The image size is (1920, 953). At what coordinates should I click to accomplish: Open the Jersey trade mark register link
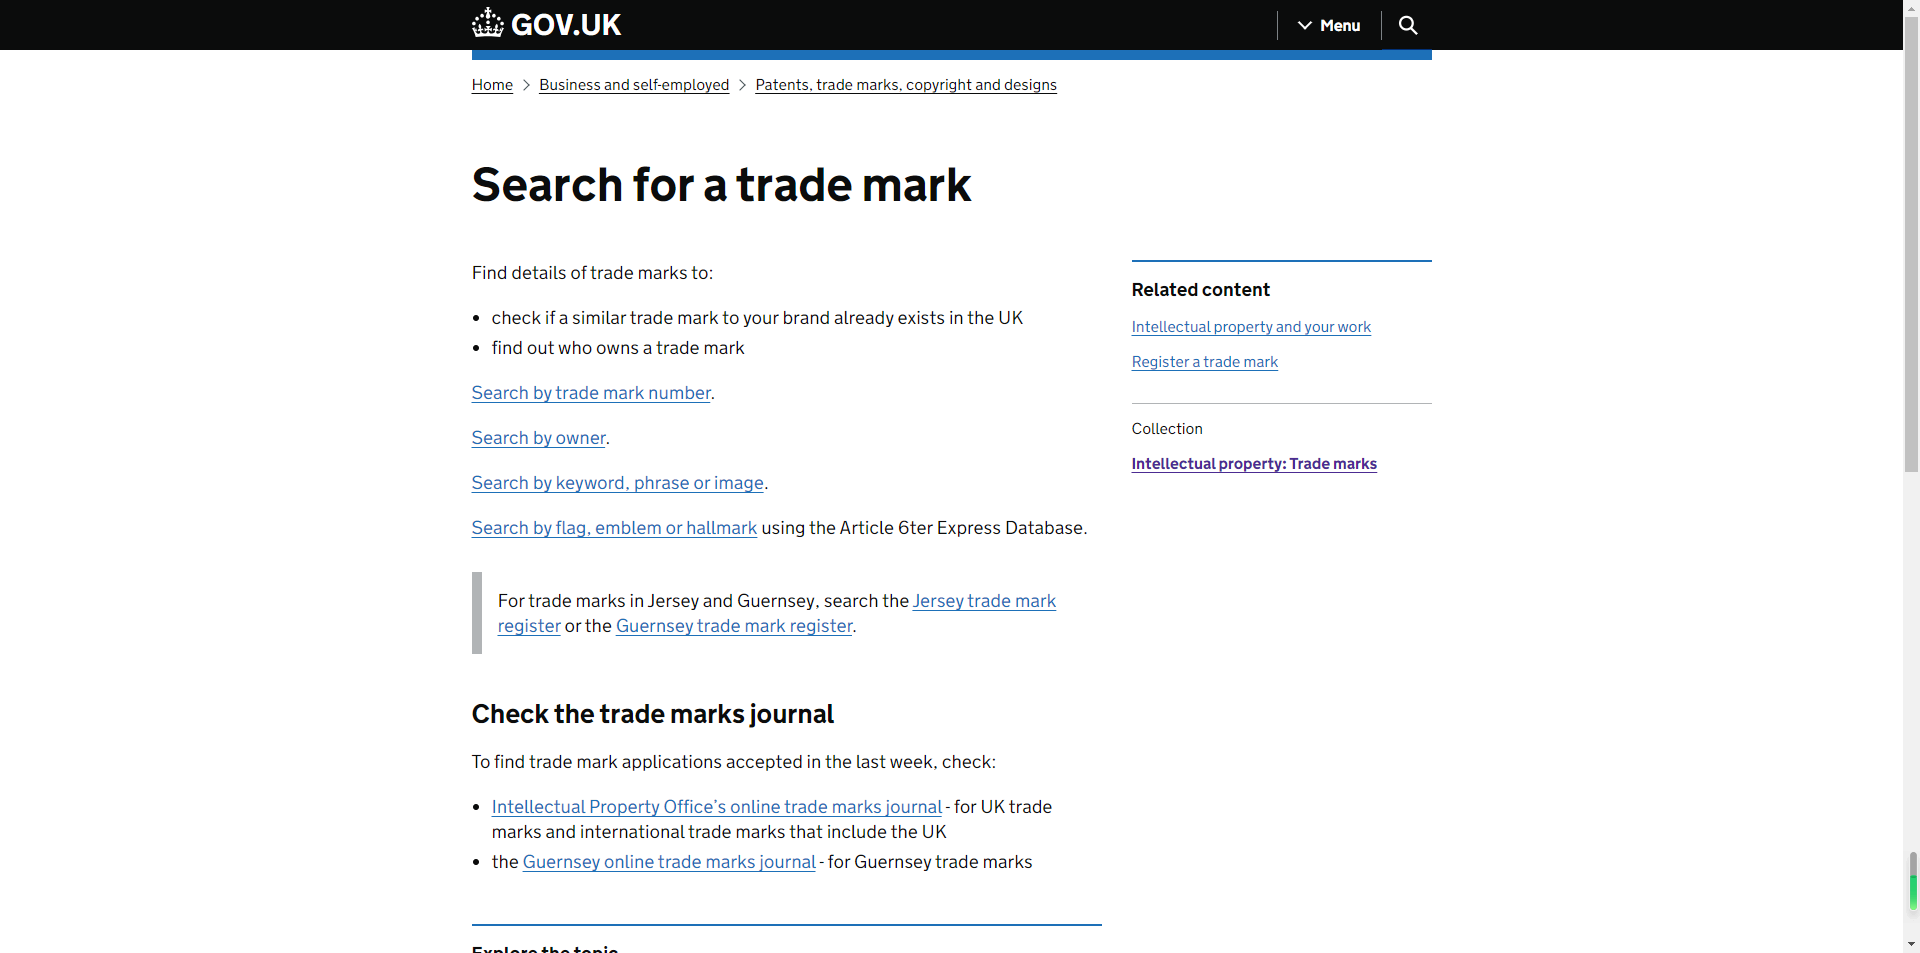984,601
